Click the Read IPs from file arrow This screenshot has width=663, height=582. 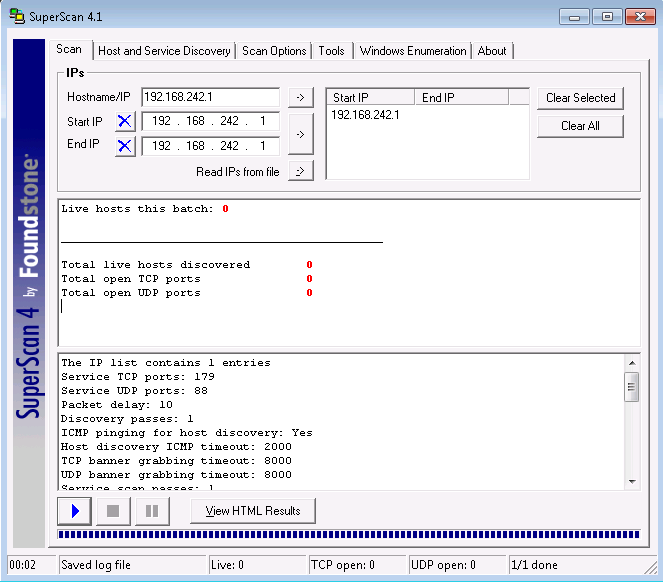click(x=300, y=171)
